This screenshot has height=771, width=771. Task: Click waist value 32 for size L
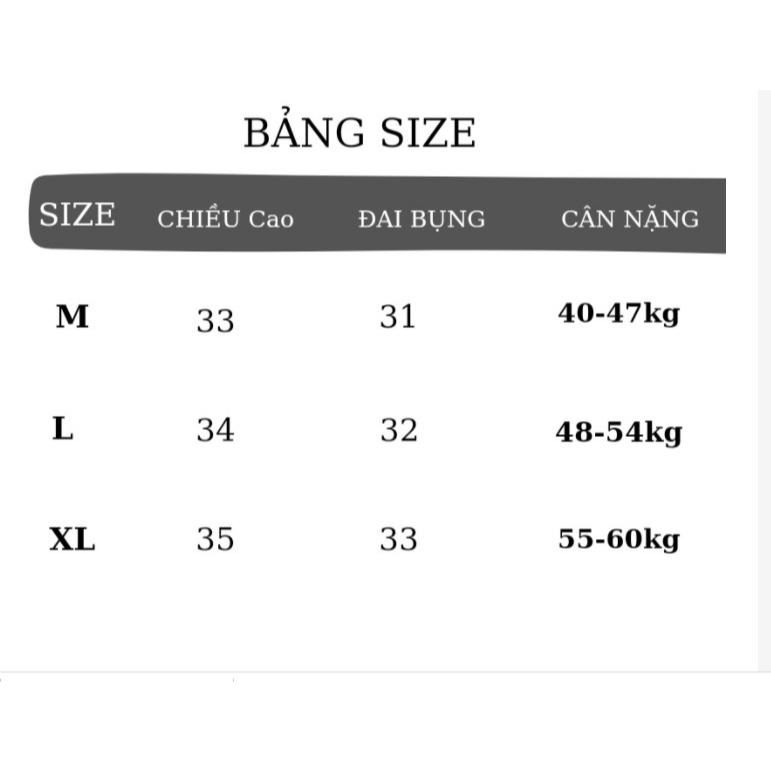398,430
